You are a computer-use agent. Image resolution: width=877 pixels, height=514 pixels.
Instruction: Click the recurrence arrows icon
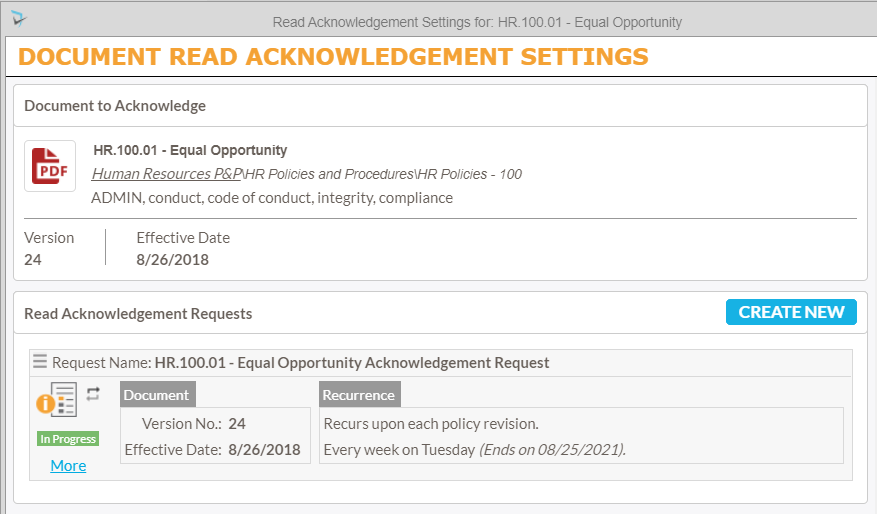(93, 394)
